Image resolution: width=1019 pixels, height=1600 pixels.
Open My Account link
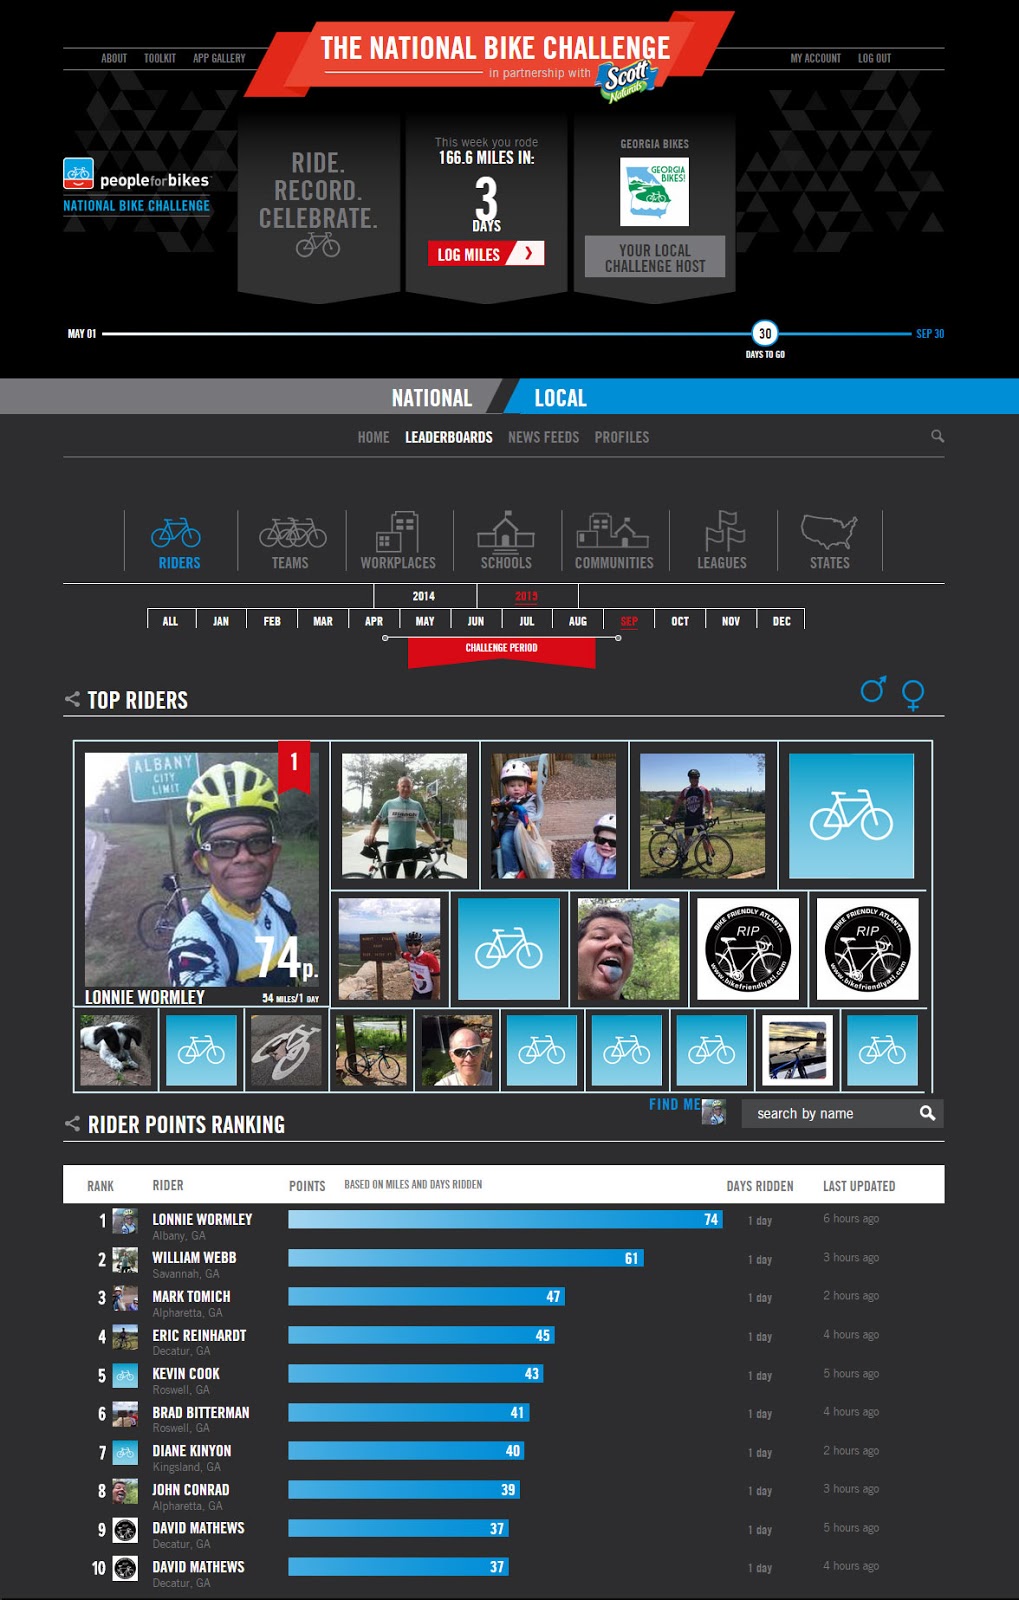[815, 58]
